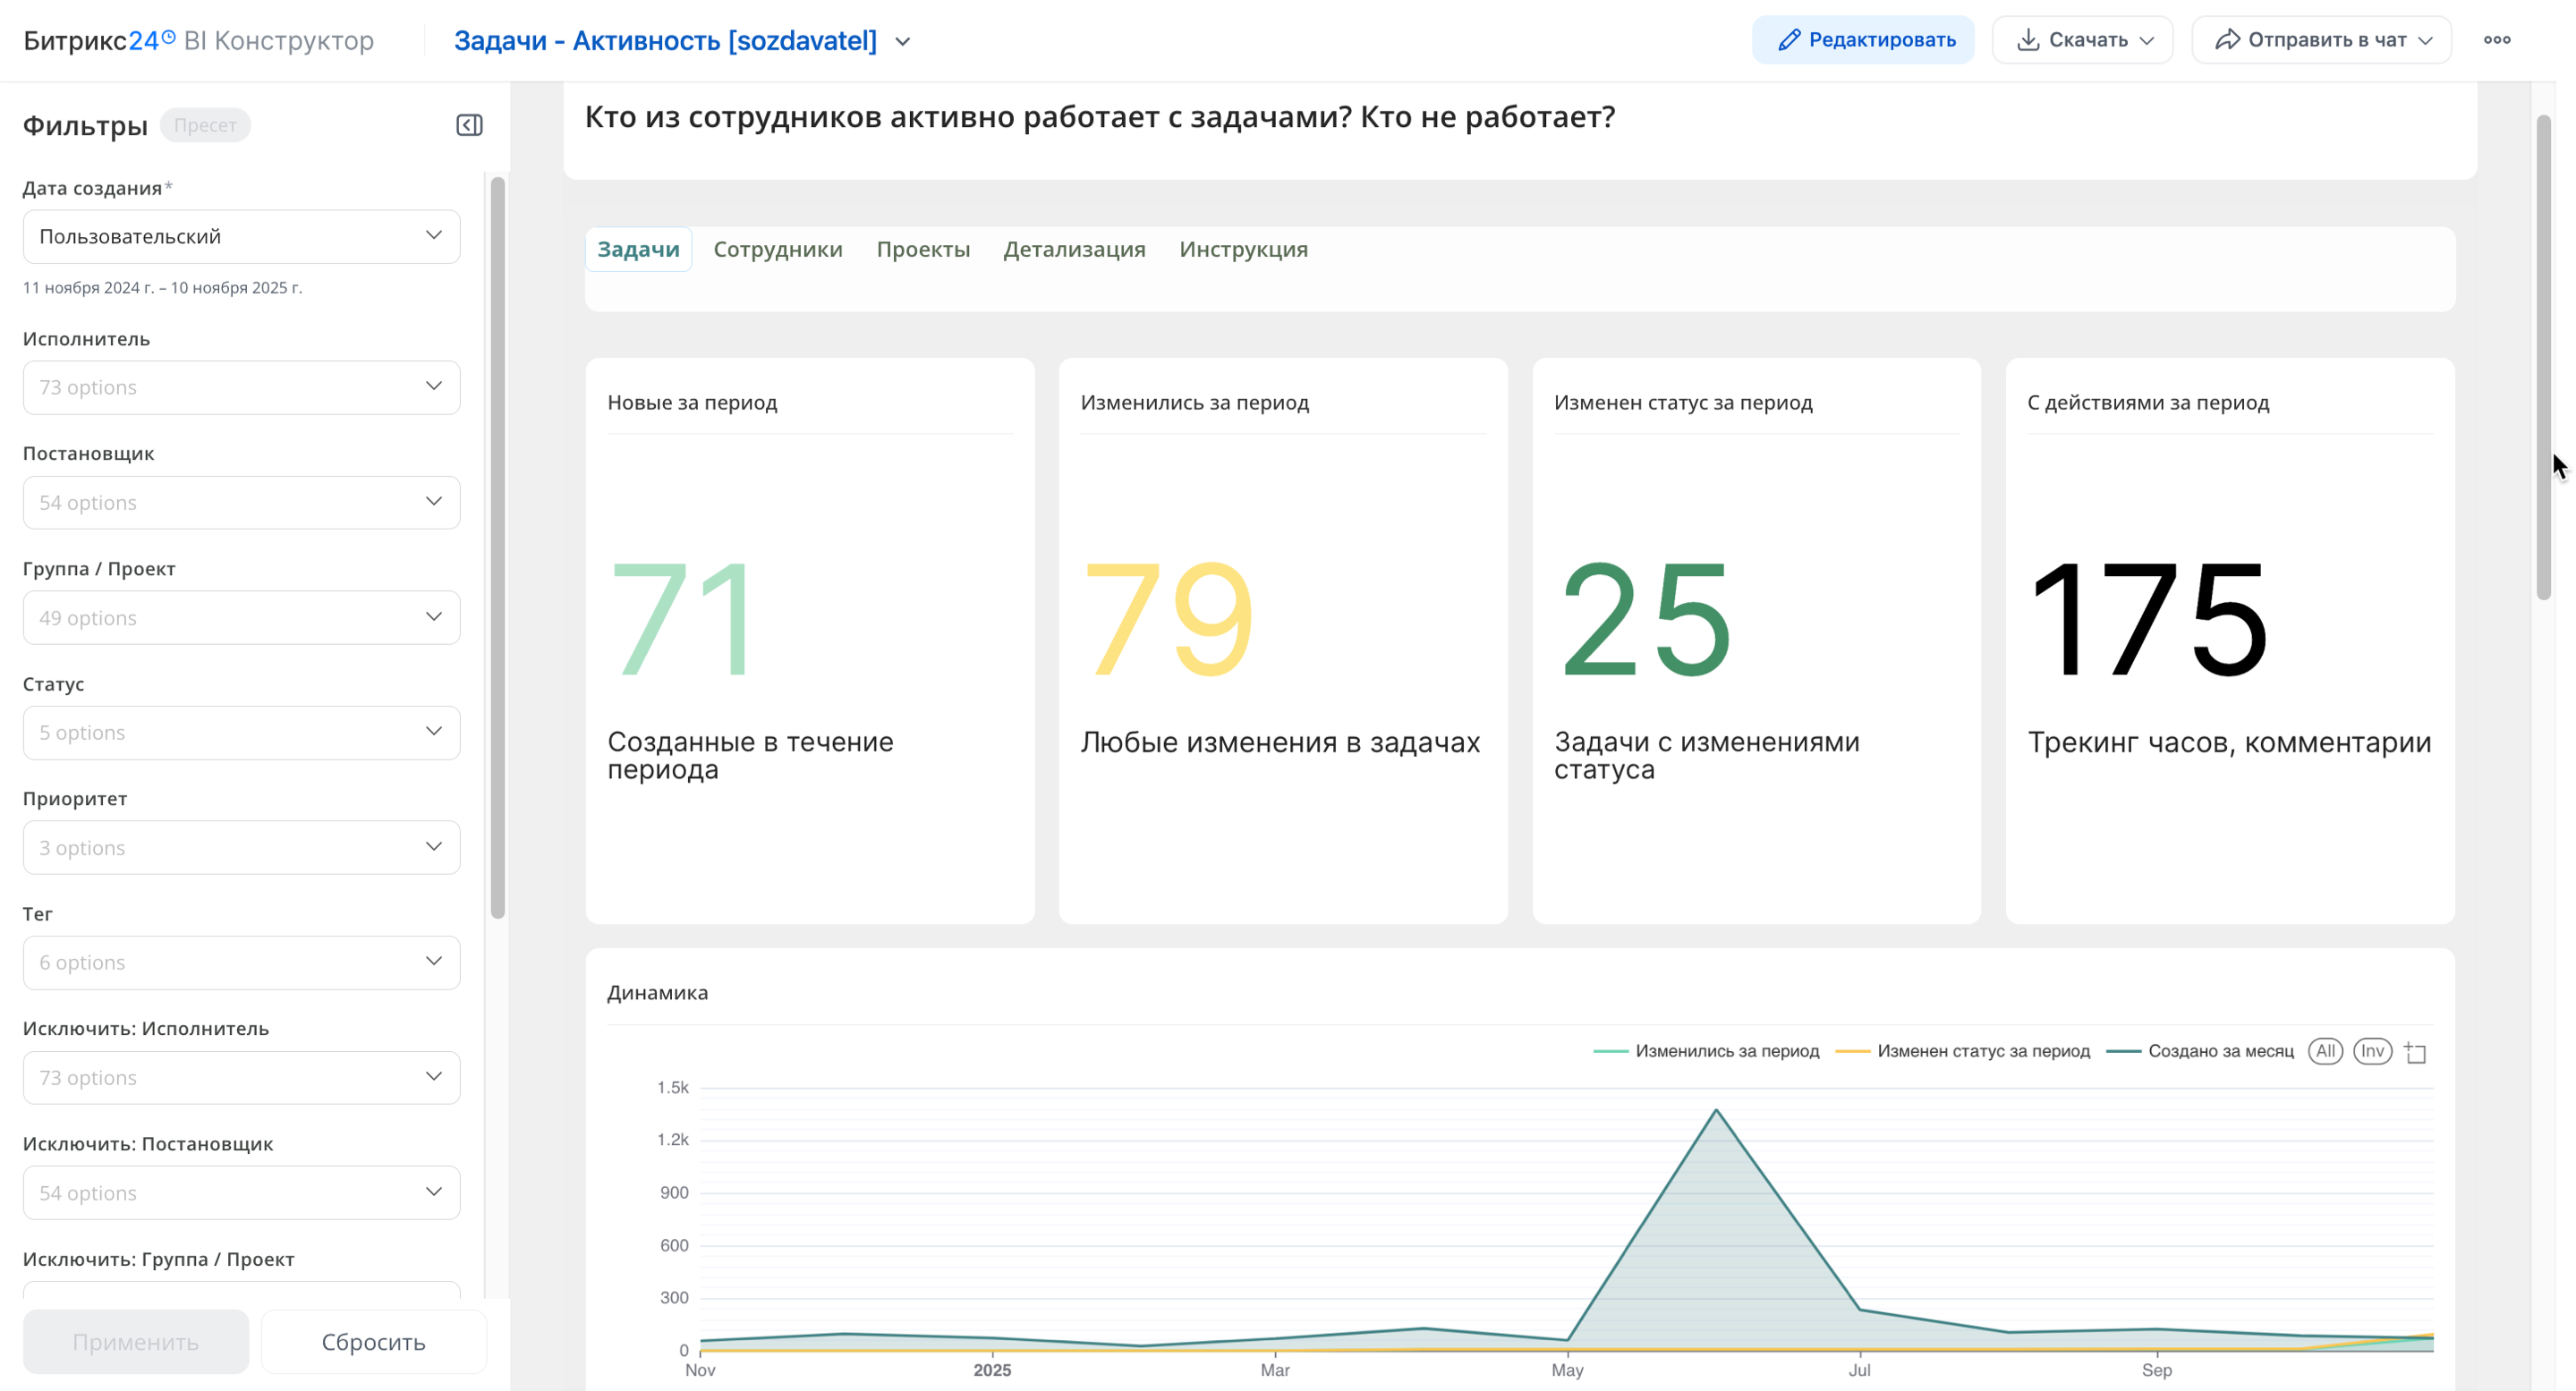Switch to the Сотрудники tab
This screenshot has width=2576, height=1391.
pos(777,249)
